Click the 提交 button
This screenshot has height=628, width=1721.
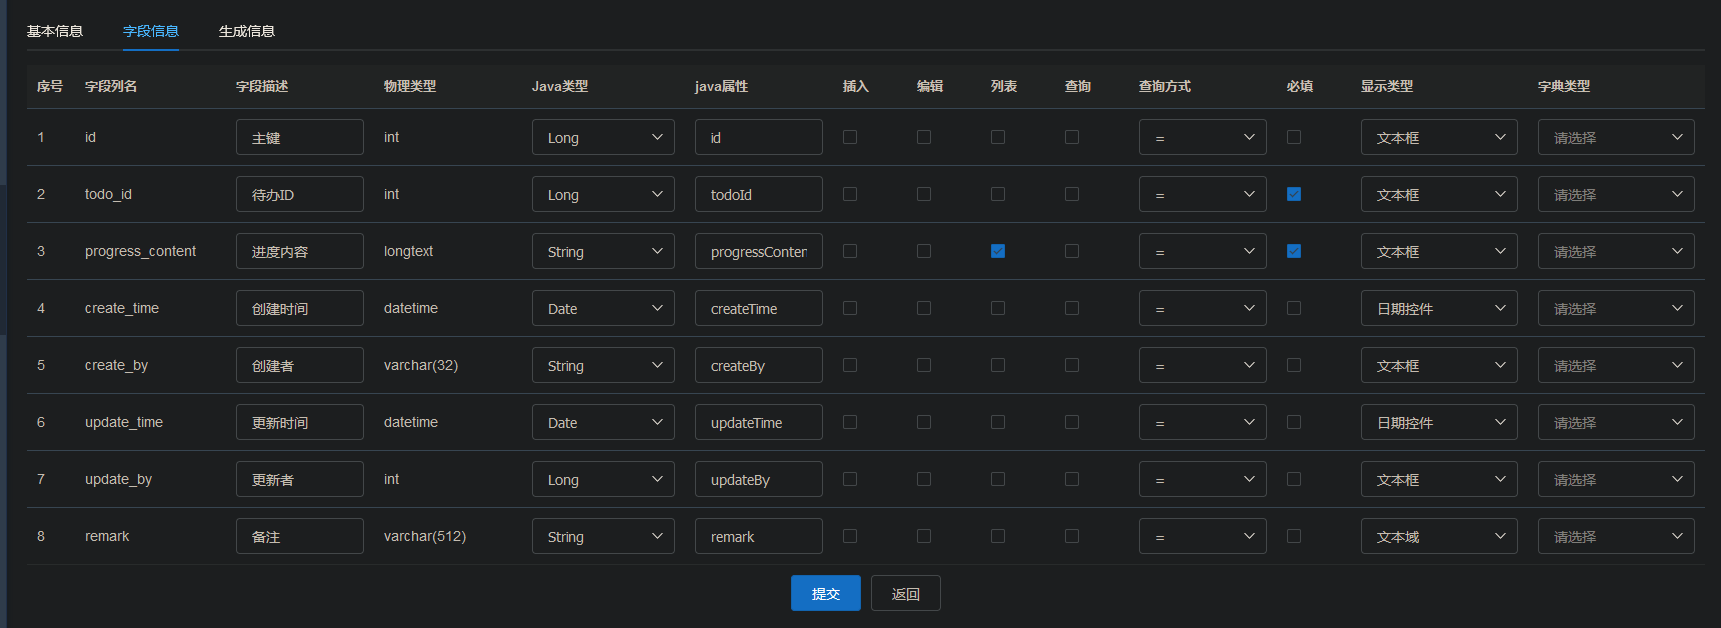pos(825,593)
